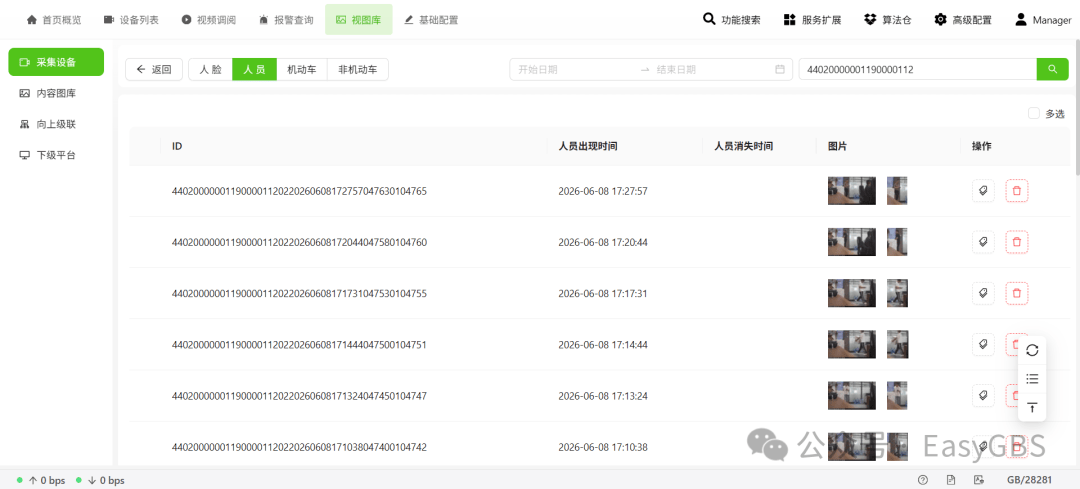Image resolution: width=1080 pixels, height=489 pixels.
Task: Click the help question icon in status bar
Action: (923, 480)
